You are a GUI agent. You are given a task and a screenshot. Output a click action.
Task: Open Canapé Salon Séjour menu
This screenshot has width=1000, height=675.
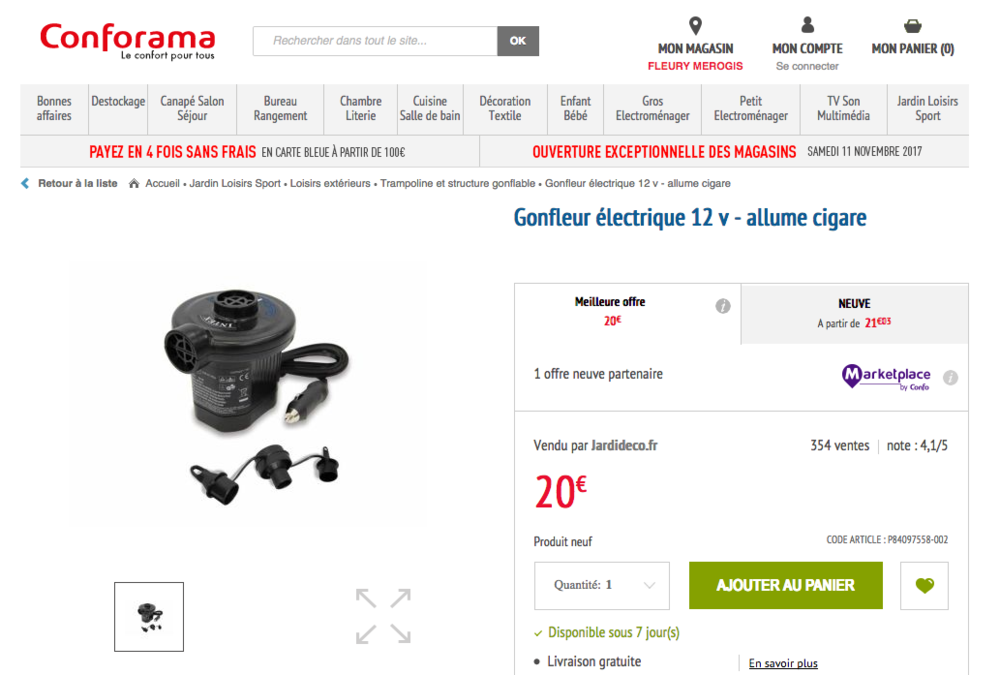click(192, 108)
